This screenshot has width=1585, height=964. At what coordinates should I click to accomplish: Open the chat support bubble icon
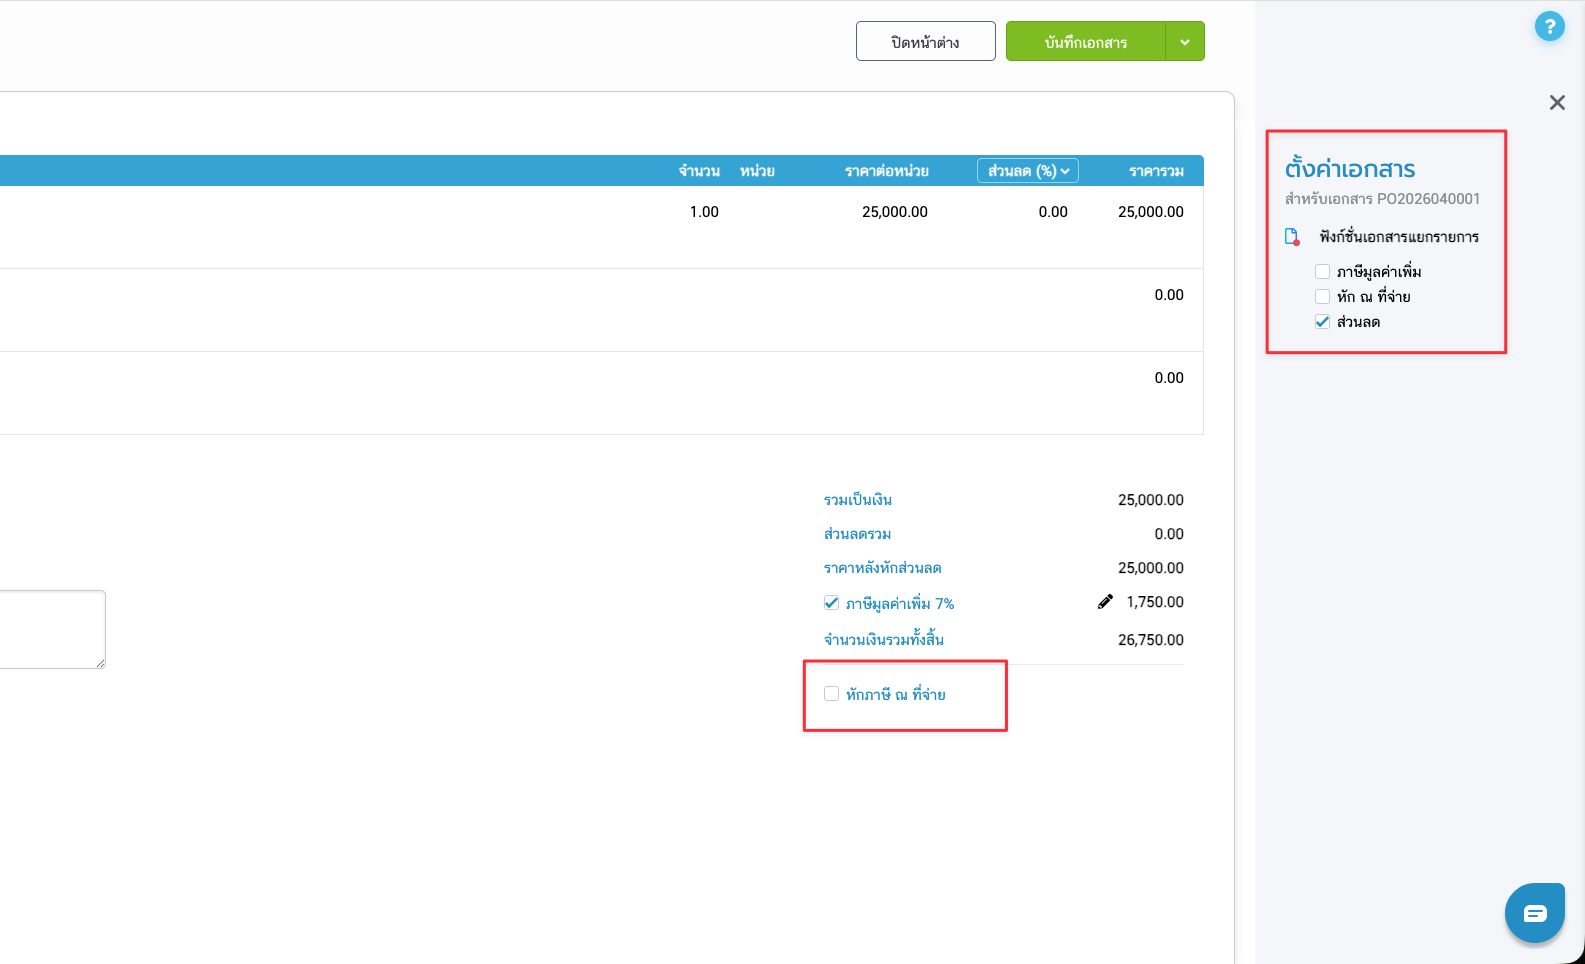tap(1534, 912)
